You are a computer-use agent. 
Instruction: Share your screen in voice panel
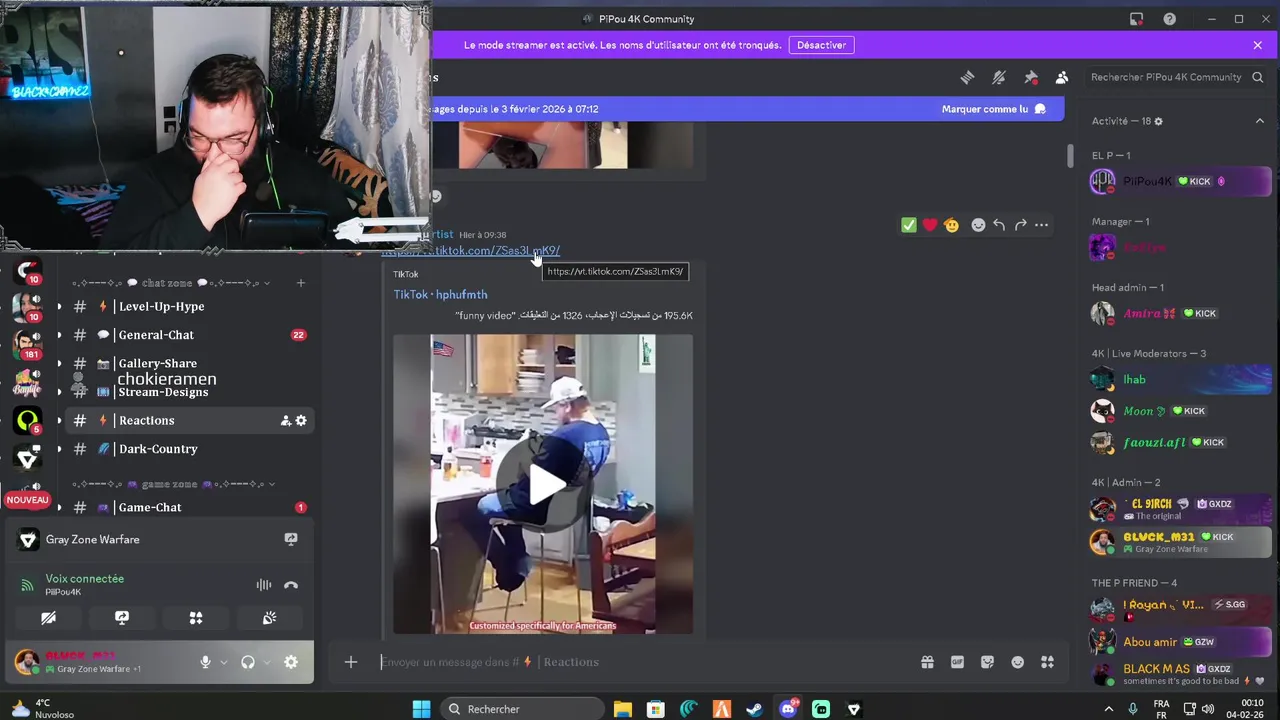pyautogui.click(x=122, y=618)
